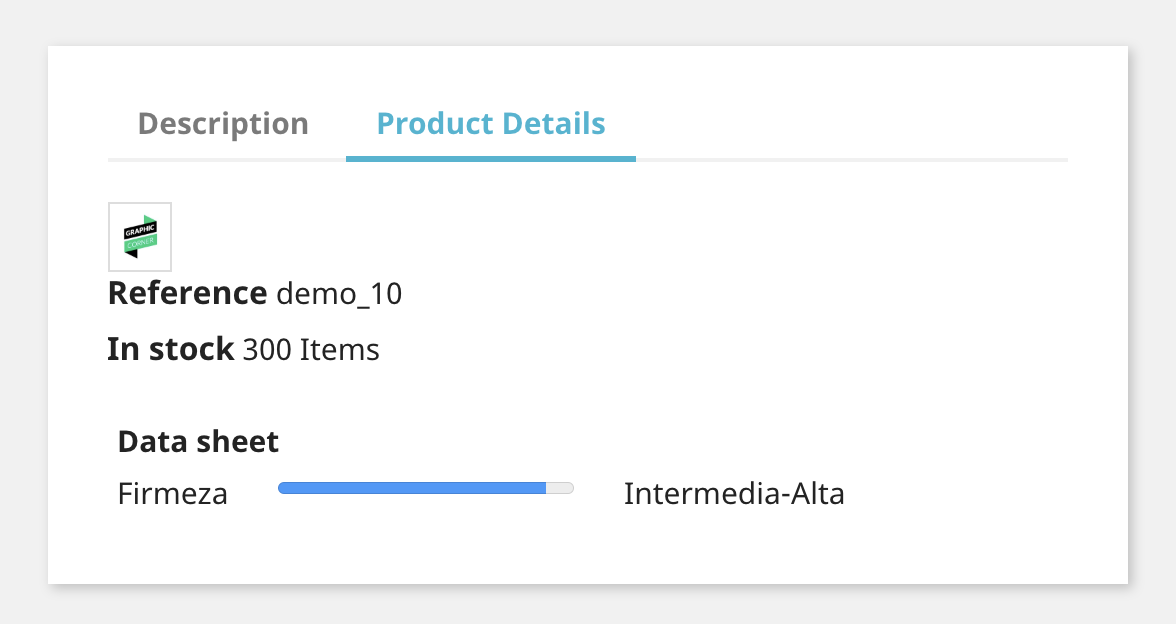Screen dimensions: 1176x624
Task: Click the 300 Items stock quantity
Action: pos(311,350)
